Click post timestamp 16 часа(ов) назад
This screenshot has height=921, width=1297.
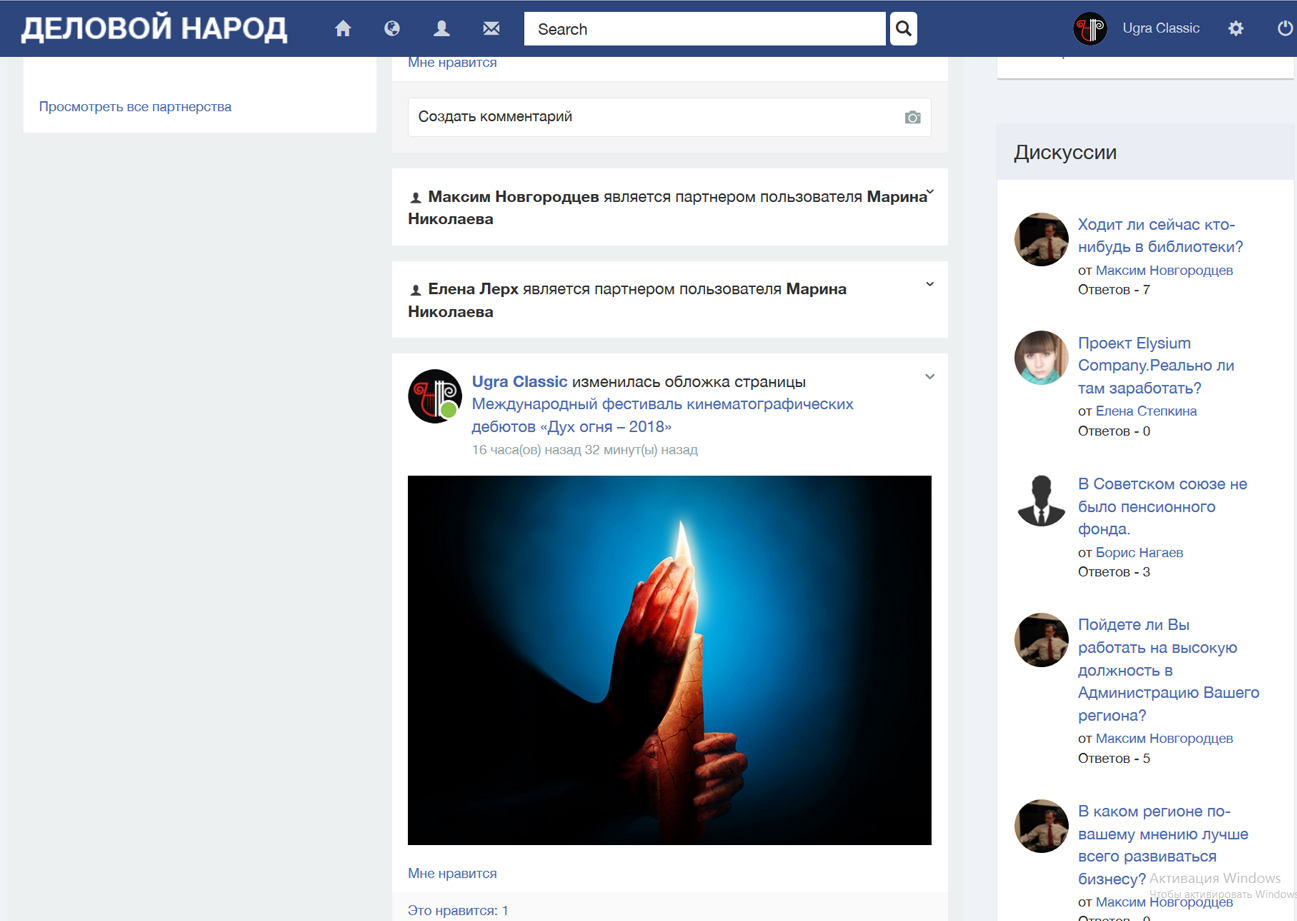(x=585, y=450)
